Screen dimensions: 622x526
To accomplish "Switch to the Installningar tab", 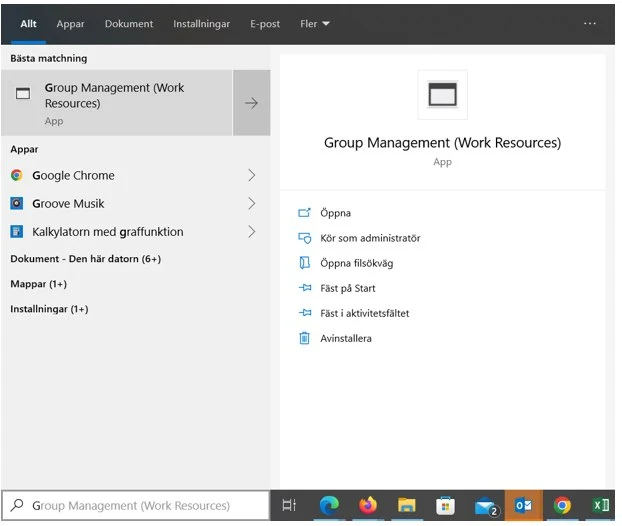I will [x=201, y=24].
